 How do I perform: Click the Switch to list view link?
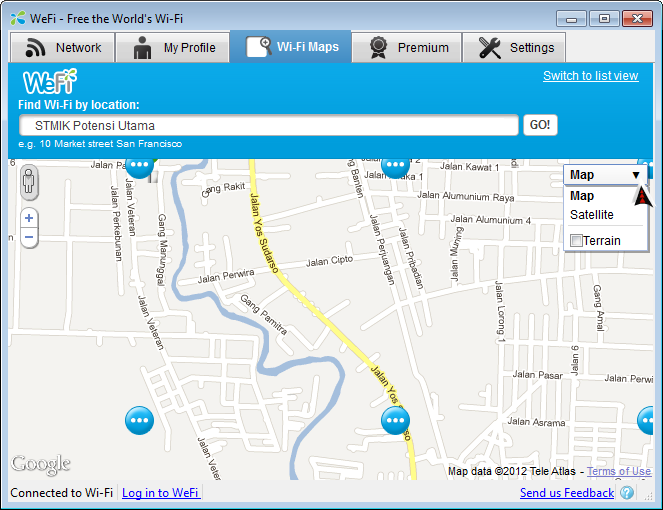[x=591, y=76]
